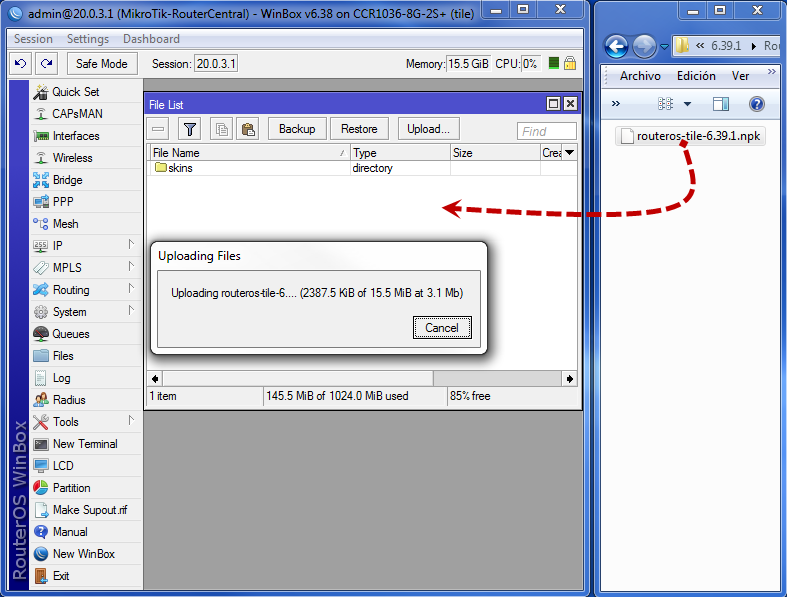Open the Archivo menu in Explorer
This screenshot has width=787, height=597.
(640, 76)
